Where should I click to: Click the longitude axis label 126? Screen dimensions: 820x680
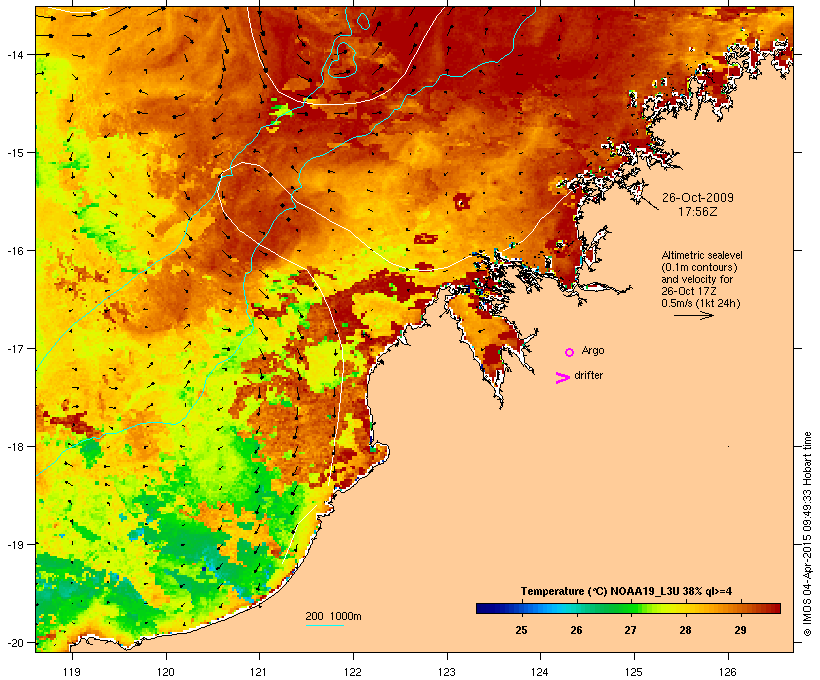pos(727,672)
